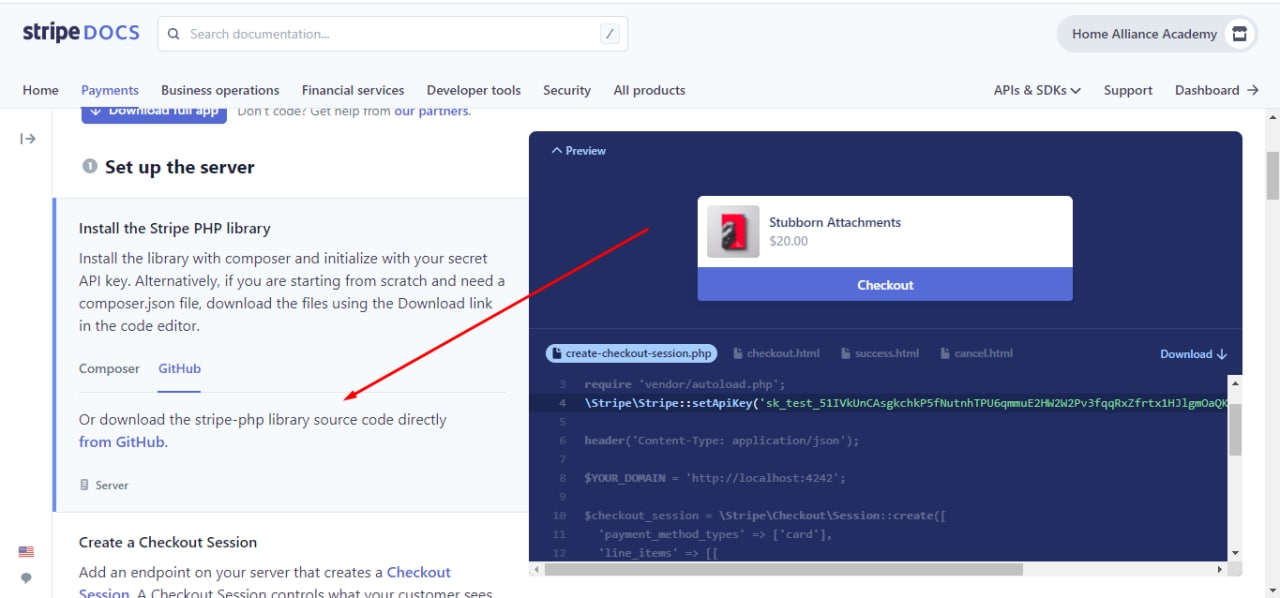1280x598 pixels.
Task: Go to the Home nav item
Action: 41,90
